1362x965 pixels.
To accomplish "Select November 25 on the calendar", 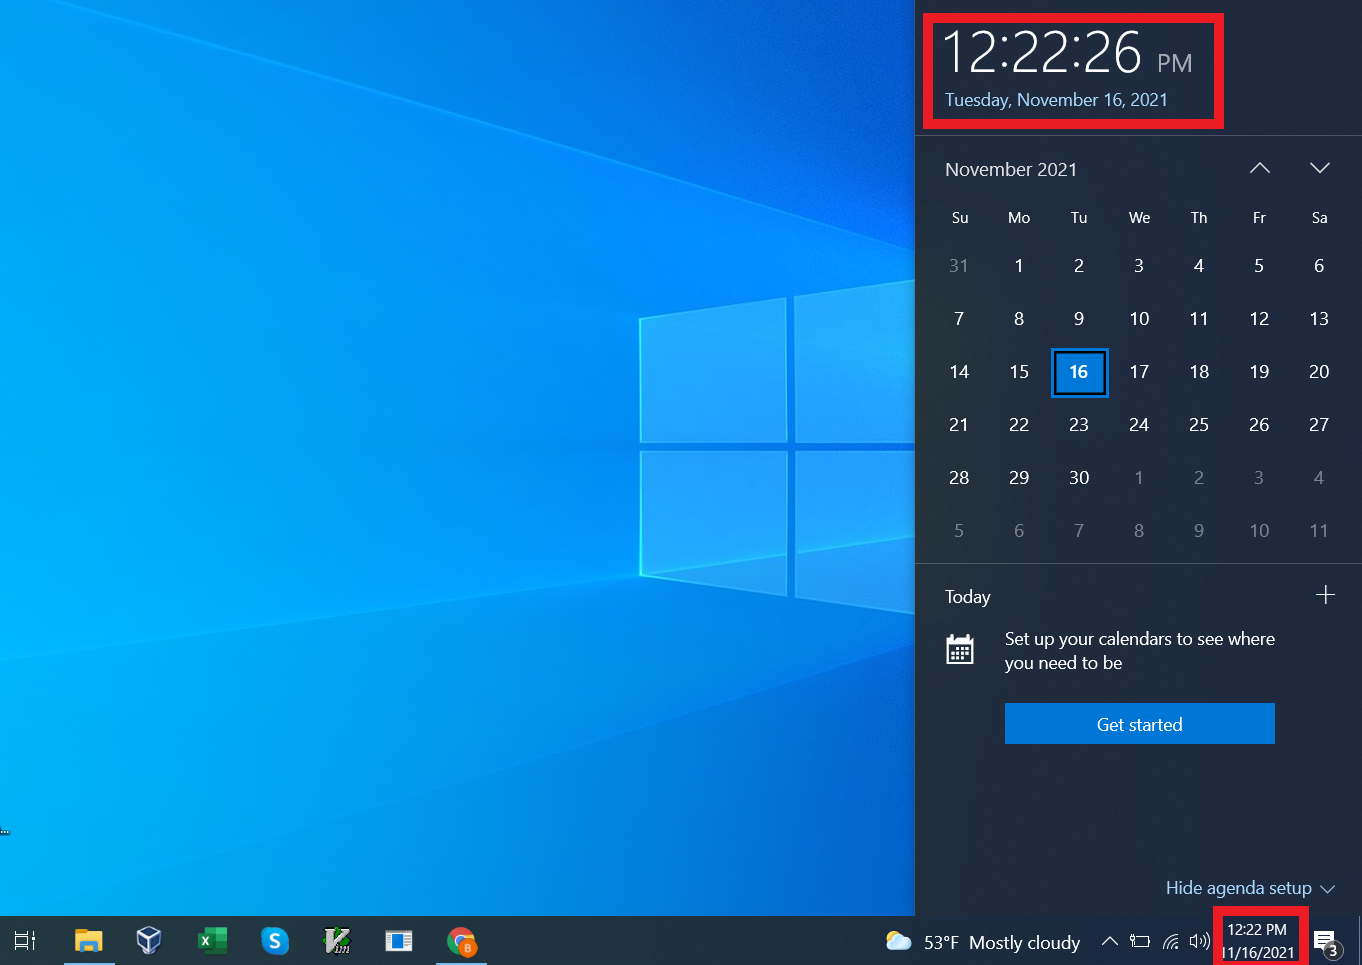I will point(1199,424).
